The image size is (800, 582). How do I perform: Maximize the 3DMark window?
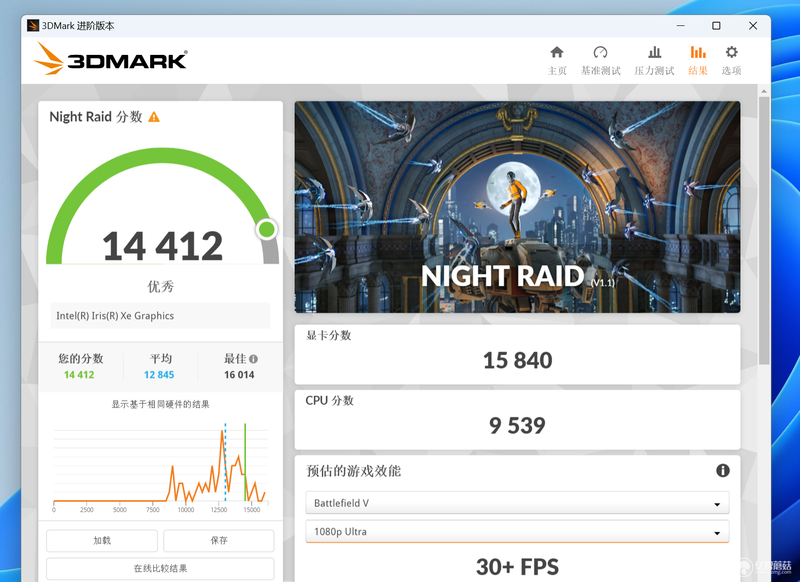click(x=716, y=26)
